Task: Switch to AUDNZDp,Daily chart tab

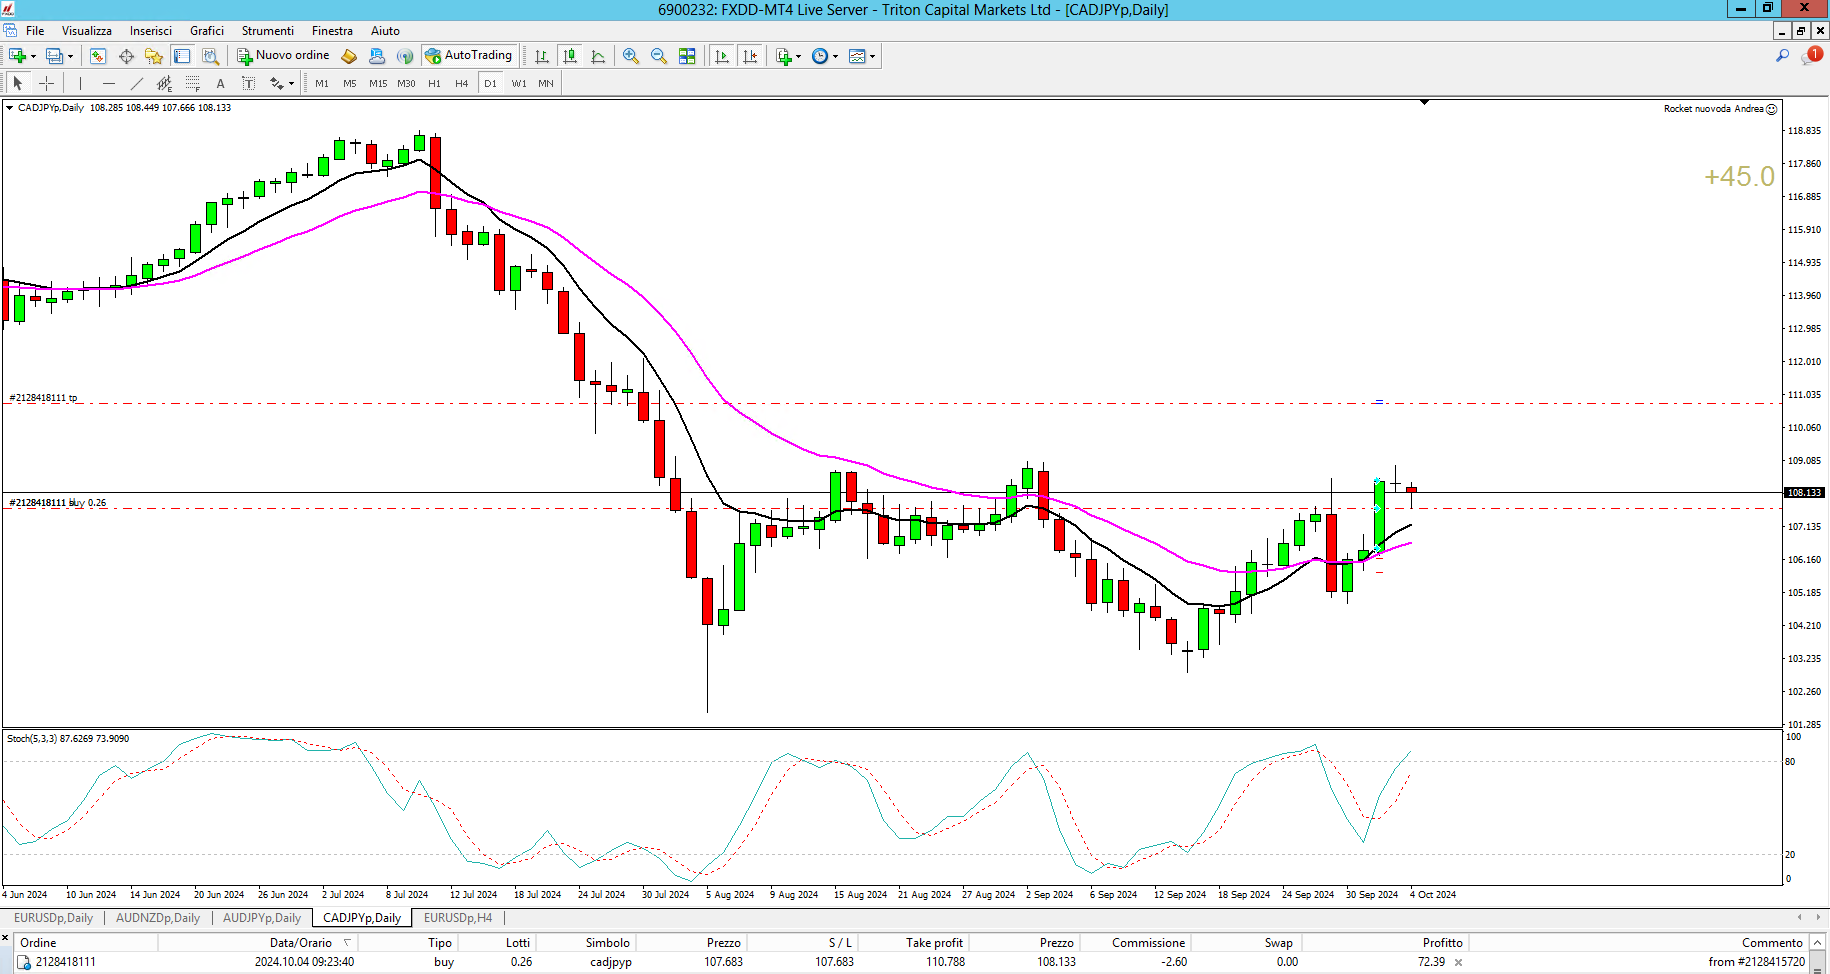Action: tap(158, 918)
